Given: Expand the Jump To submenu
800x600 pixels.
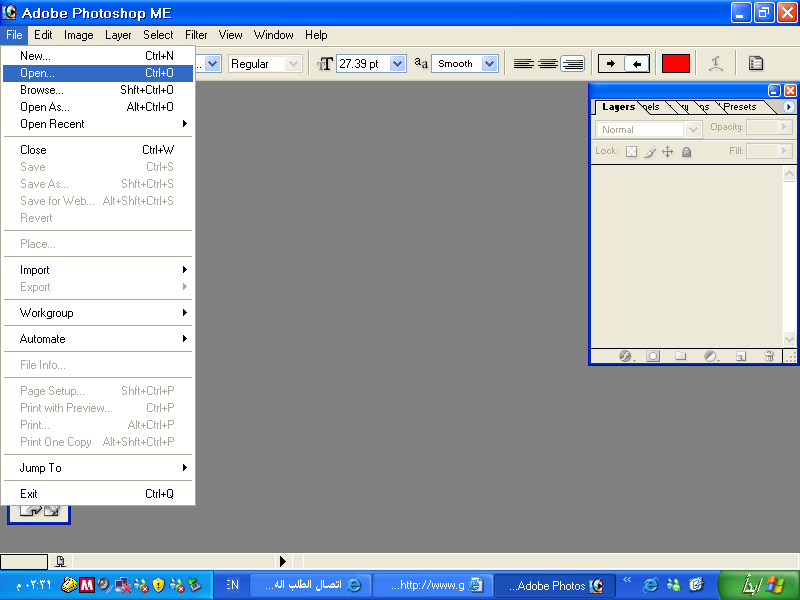Looking at the screenshot, I should pos(98,468).
